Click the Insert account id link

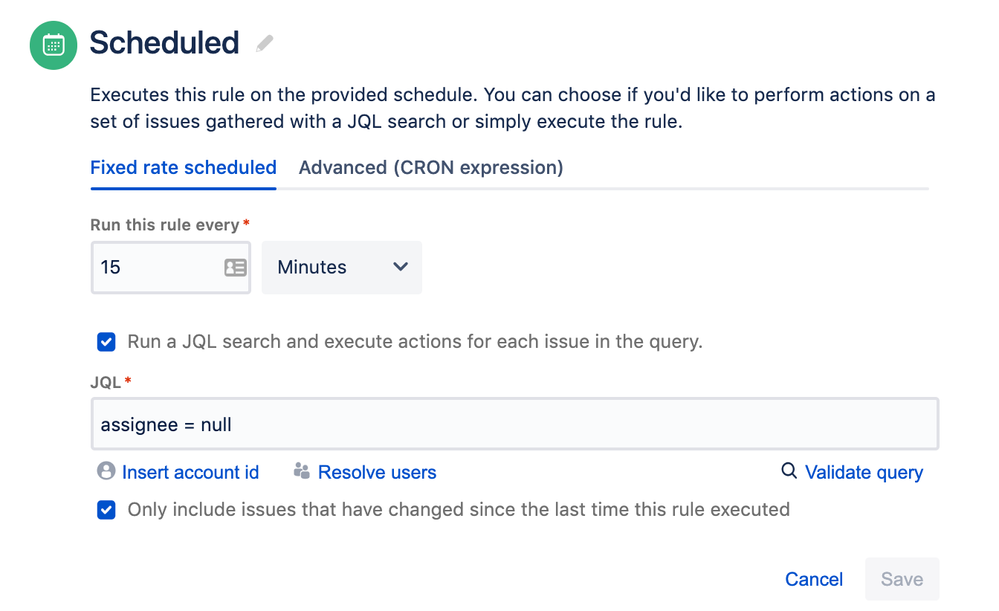[x=190, y=472]
